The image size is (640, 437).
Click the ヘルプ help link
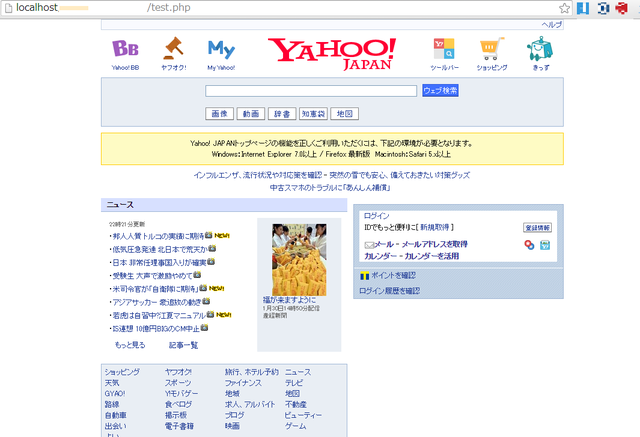tap(552, 24)
